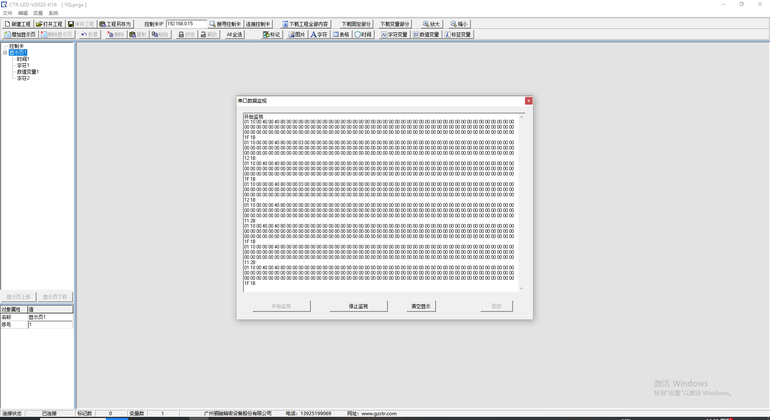This screenshot has width=770, height=420.
Task: Insert a 图片 picture element
Action: (x=297, y=34)
